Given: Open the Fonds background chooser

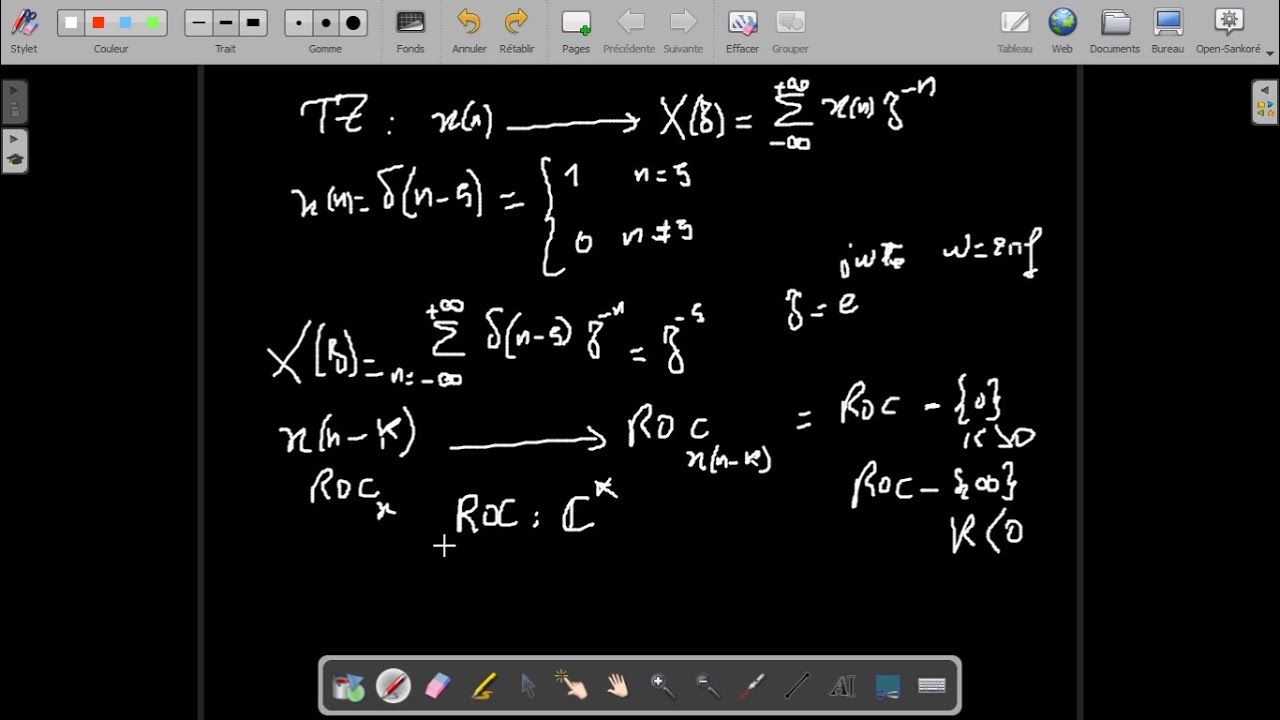Looking at the screenshot, I should [x=410, y=30].
